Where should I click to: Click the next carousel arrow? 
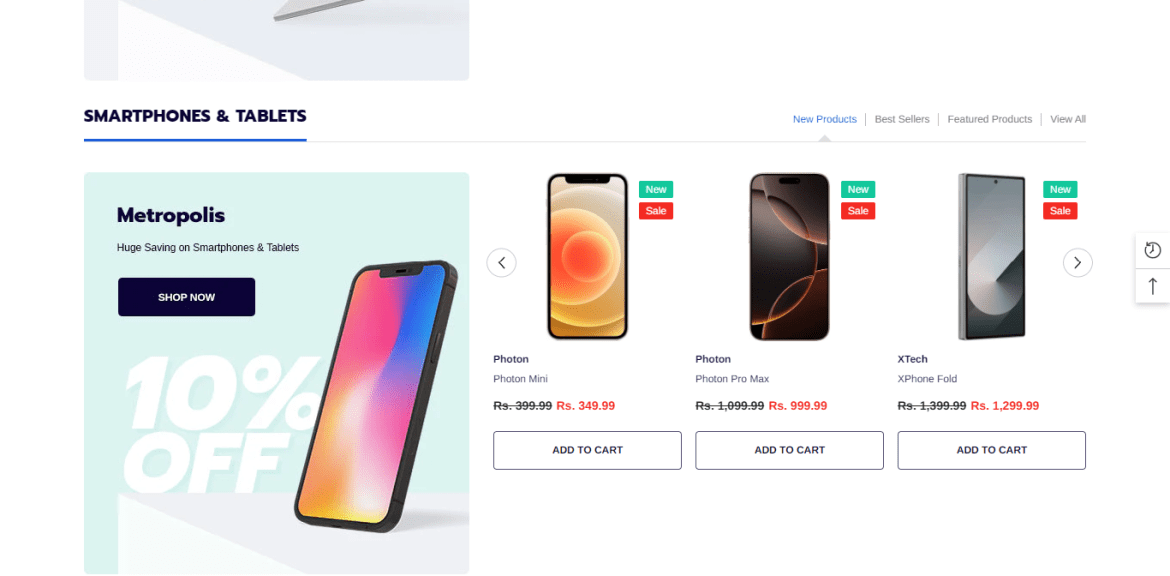click(1077, 263)
